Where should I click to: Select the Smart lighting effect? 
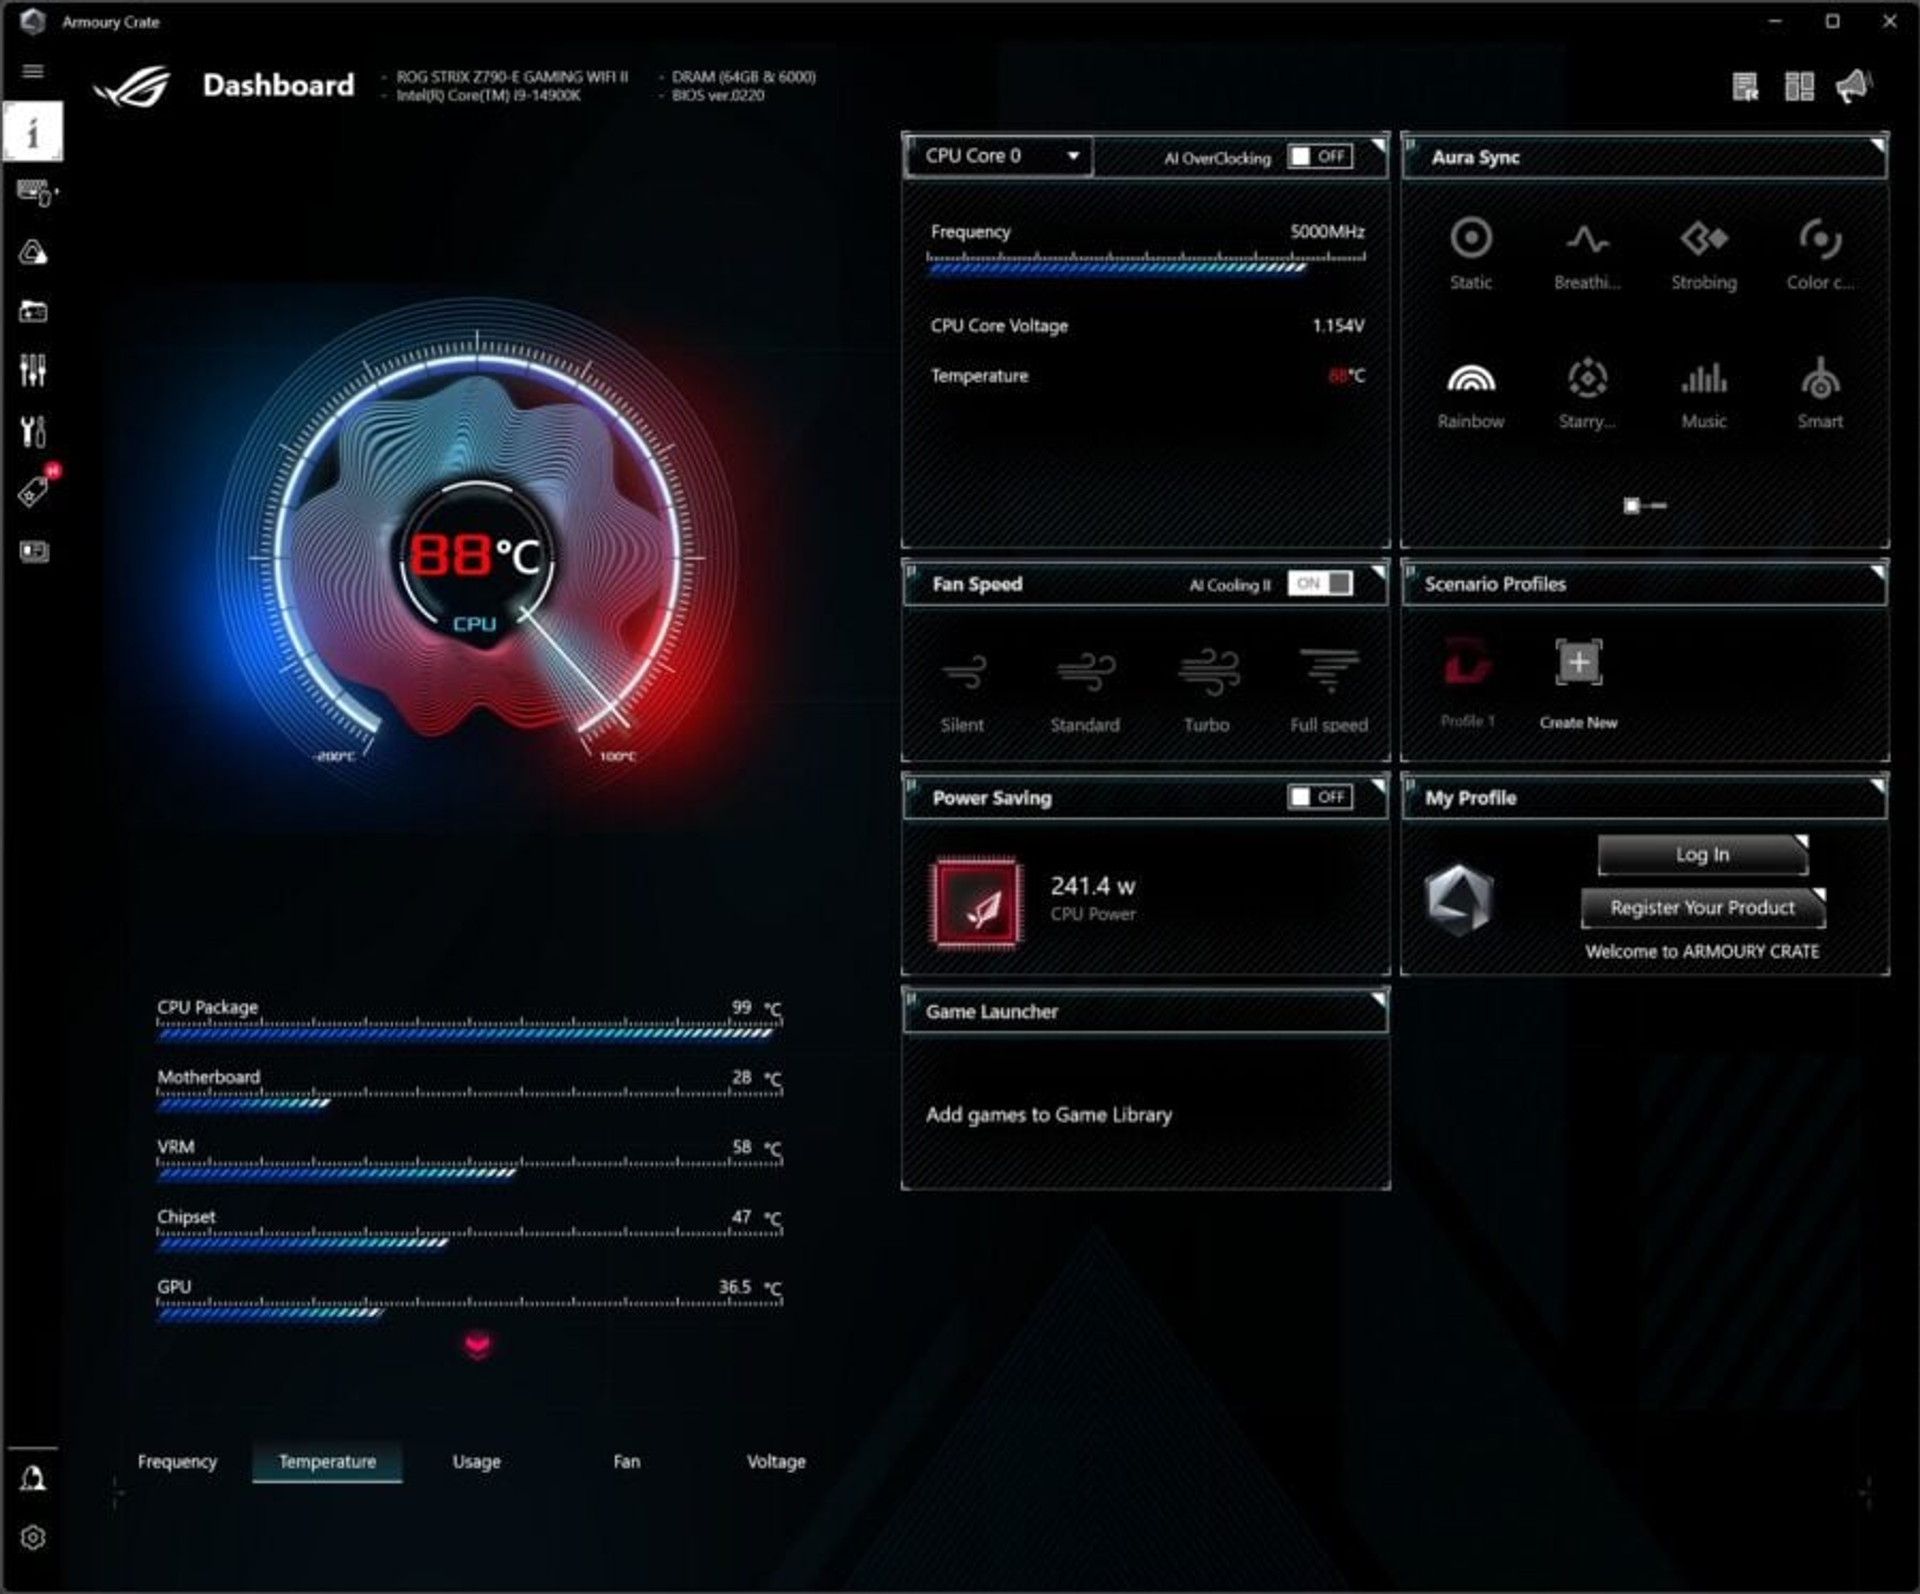1820,394
